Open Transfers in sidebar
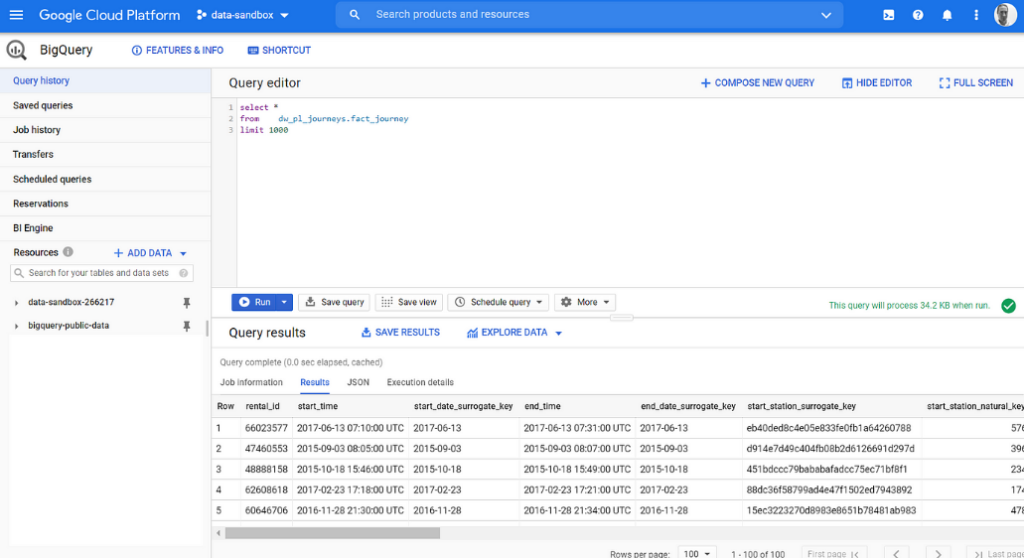The image size is (1024, 558). 105,155
